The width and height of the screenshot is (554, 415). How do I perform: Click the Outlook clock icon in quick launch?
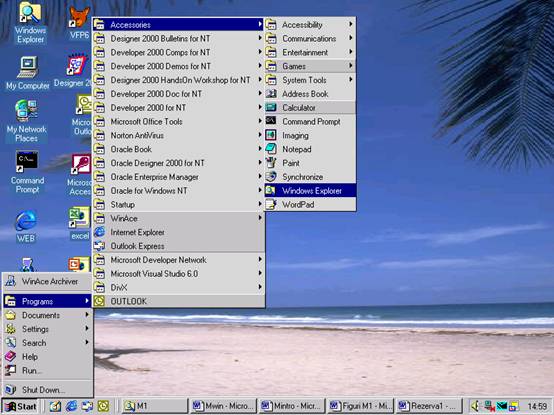tap(103, 406)
